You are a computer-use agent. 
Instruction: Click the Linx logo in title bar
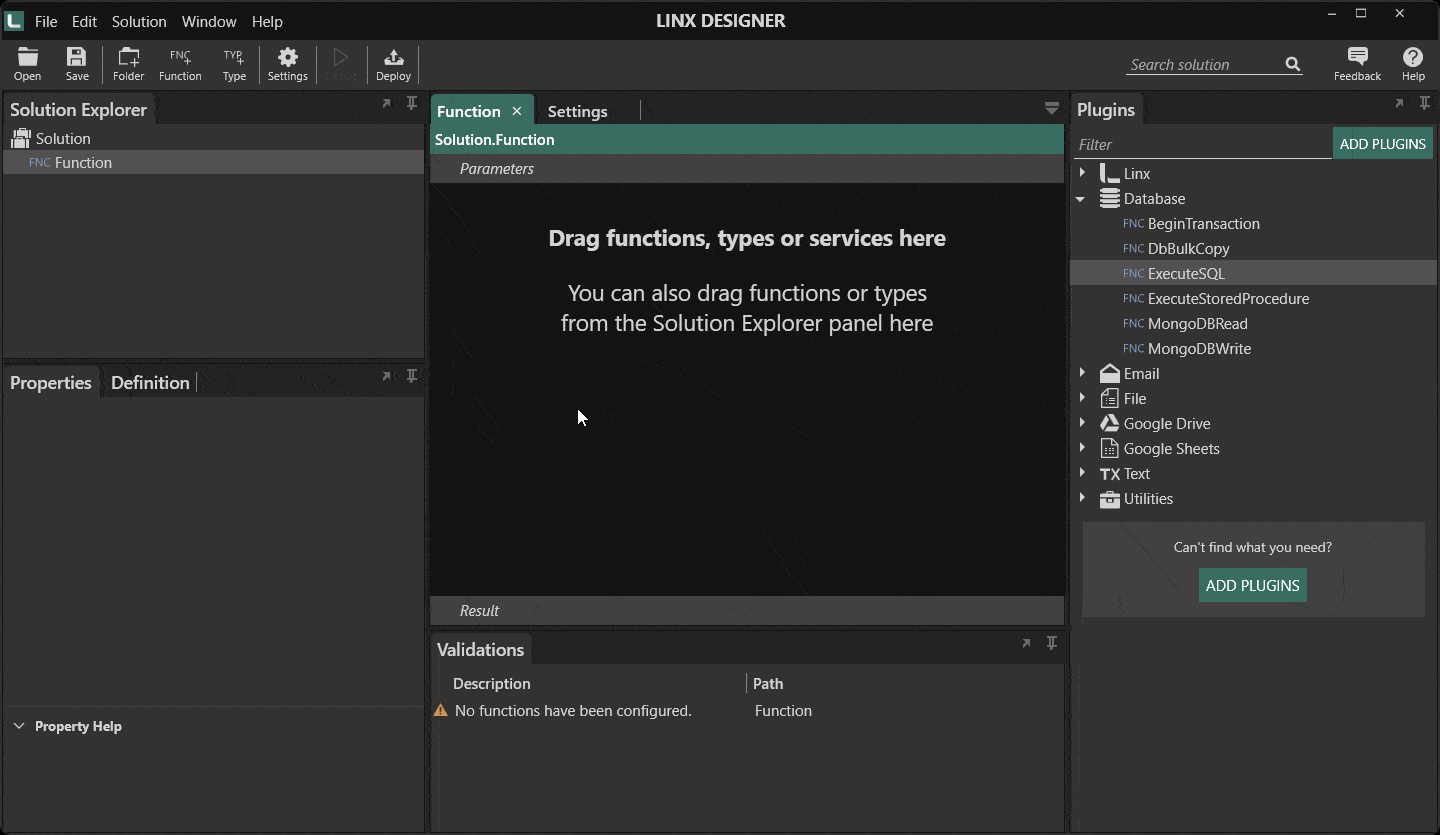point(14,20)
